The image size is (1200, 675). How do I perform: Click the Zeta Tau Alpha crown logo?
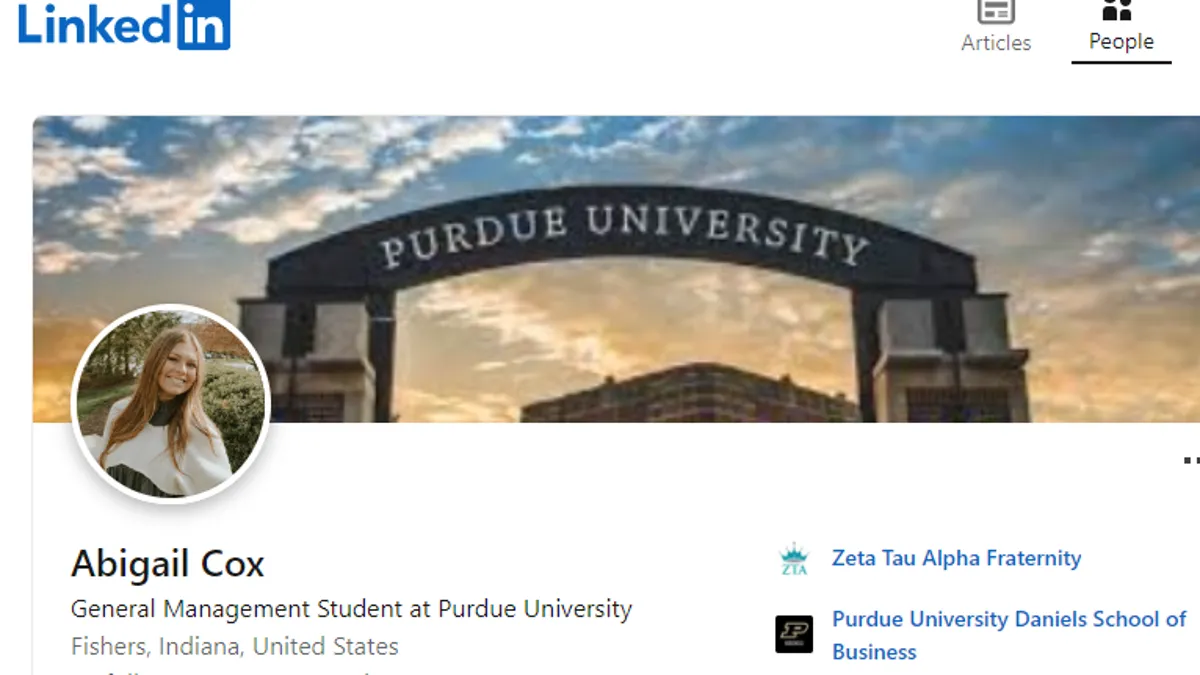click(794, 559)
